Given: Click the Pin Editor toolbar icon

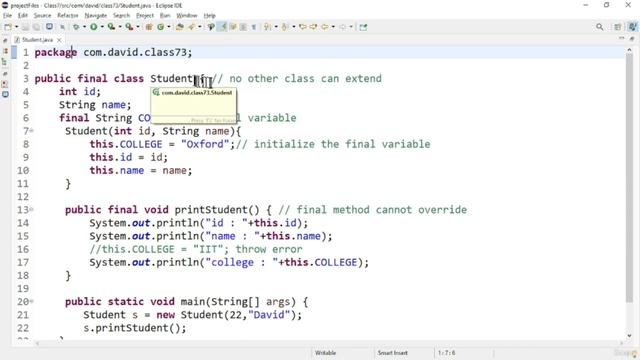Looking at the screenshot, I should coord(363,27).
